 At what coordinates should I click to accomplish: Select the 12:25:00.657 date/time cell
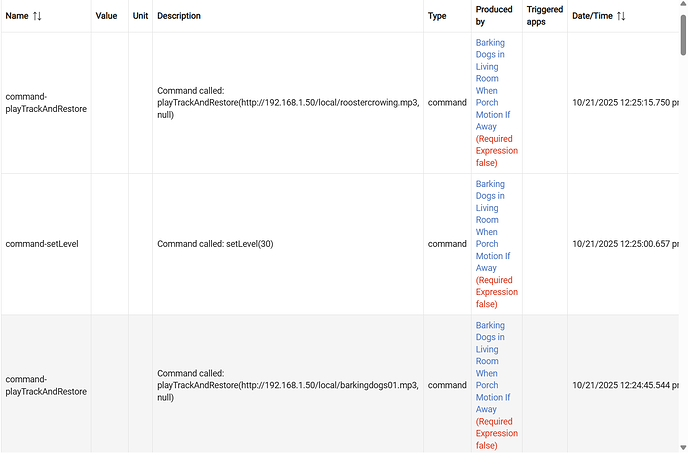point(625,244)
